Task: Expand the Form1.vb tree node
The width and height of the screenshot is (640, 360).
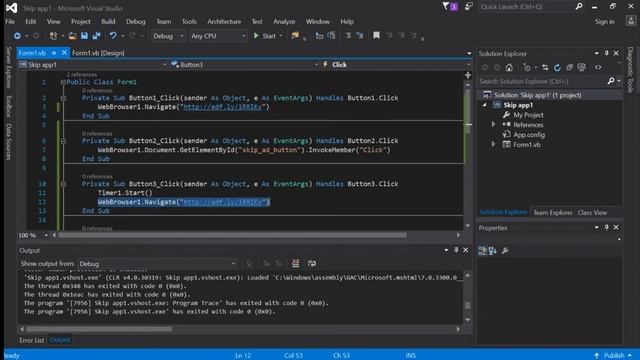Action: [x=493, y=144]
